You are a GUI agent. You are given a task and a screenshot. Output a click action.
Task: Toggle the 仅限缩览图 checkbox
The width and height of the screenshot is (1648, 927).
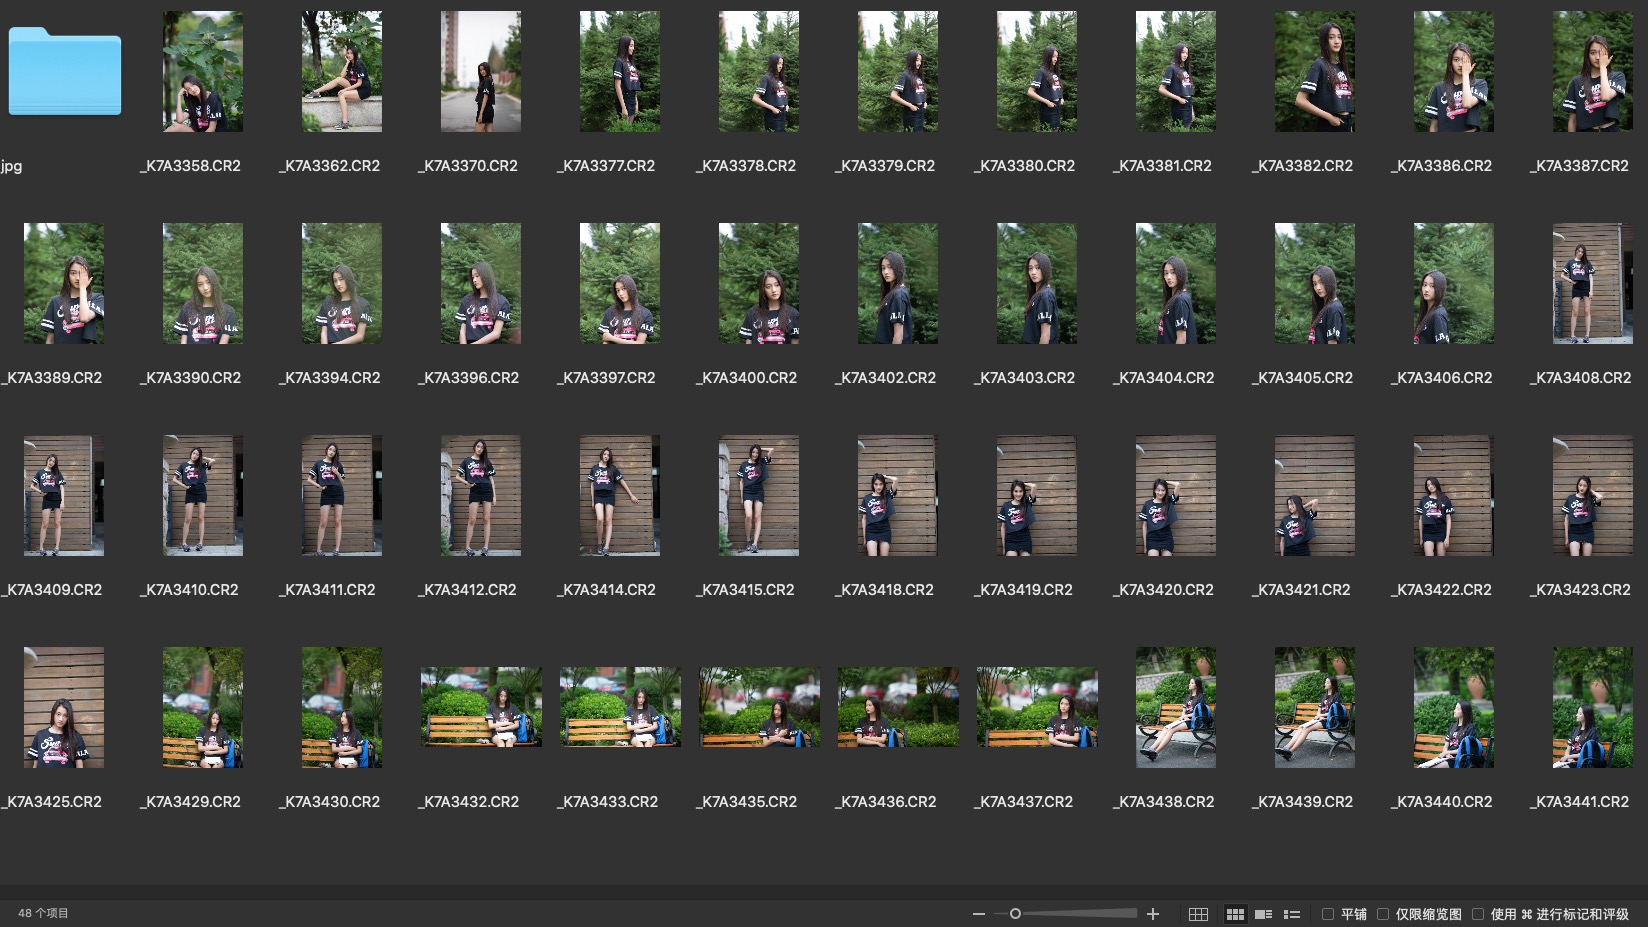click(1383, 914)
